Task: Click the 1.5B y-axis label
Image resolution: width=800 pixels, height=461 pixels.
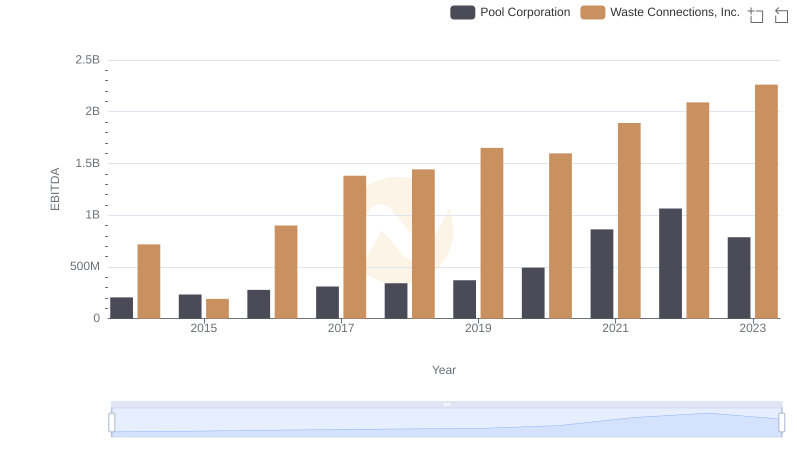Action: (x=88, y=163)
